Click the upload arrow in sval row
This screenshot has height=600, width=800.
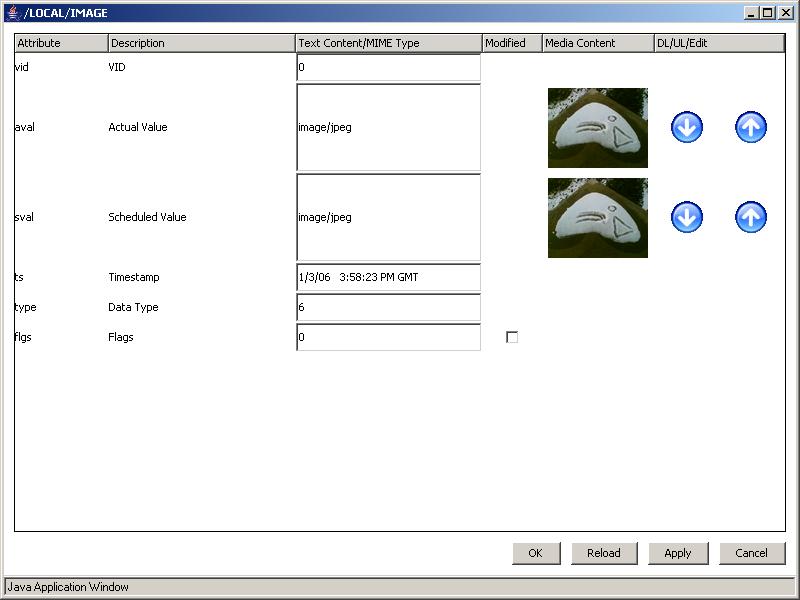click(751, 217)
